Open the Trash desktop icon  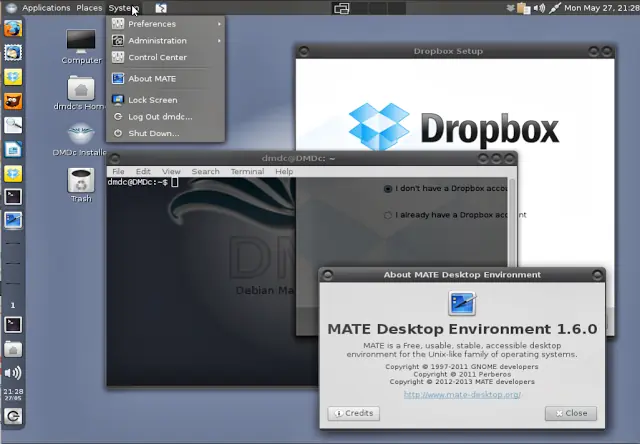(x=81, y=185)
